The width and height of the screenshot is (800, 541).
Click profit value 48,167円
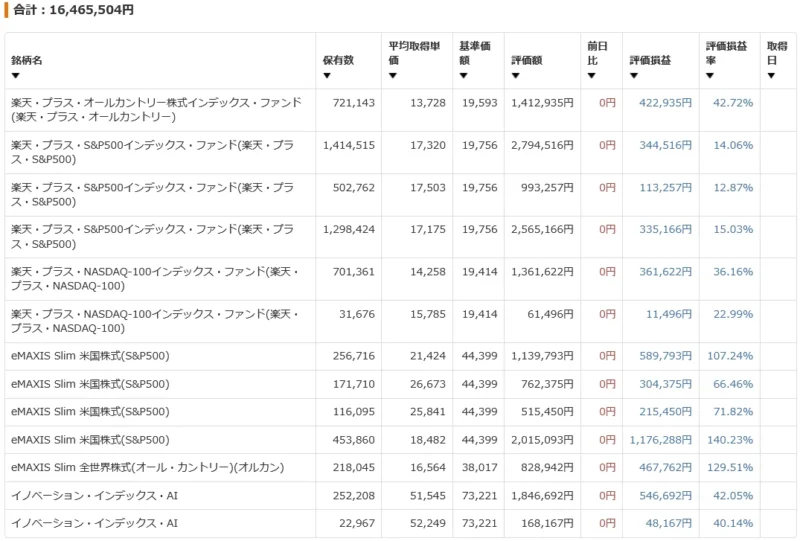click(x=669, y=523)
